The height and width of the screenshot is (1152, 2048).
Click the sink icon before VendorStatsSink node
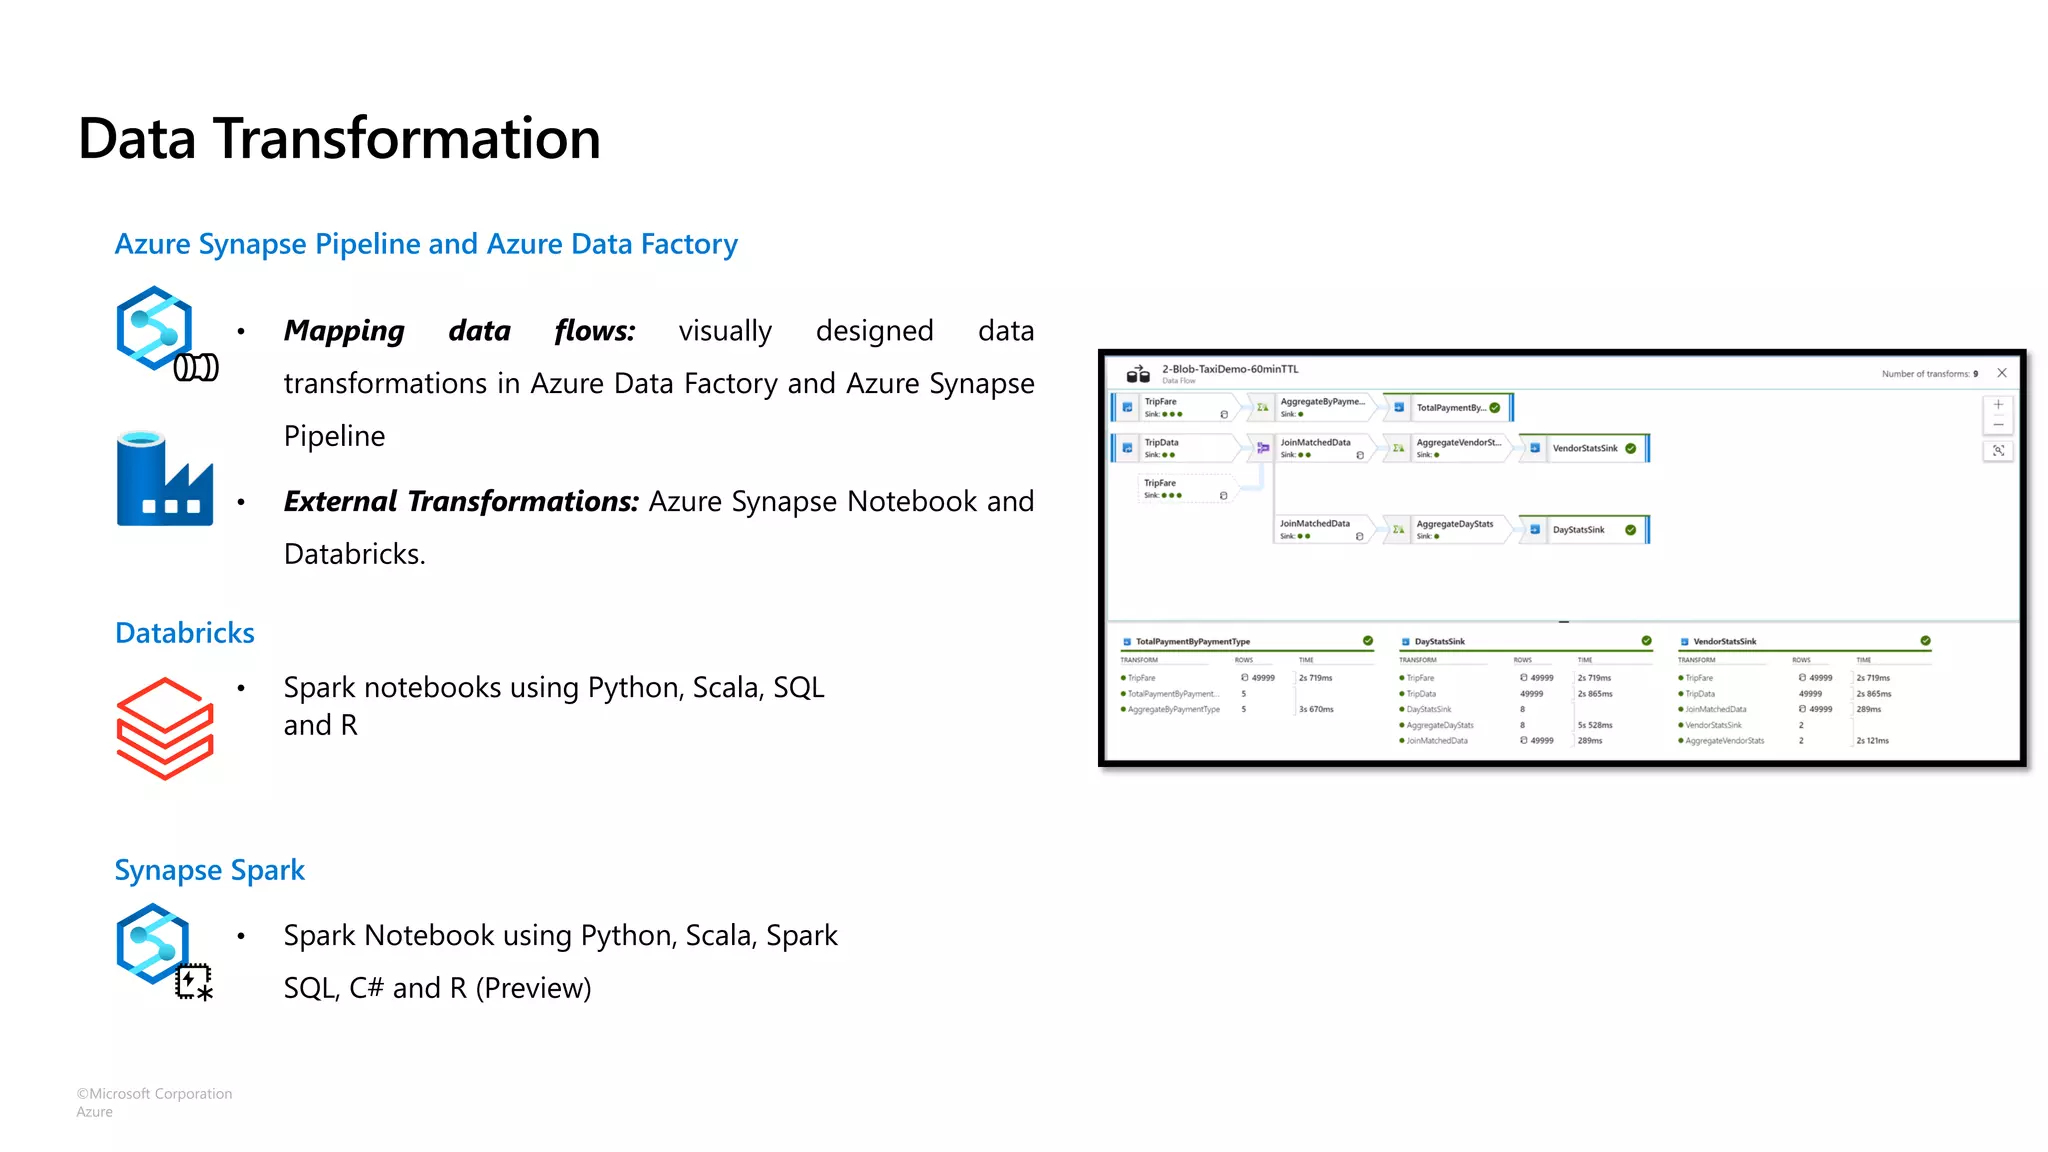pyautogui.click(x=1535, y=448)
